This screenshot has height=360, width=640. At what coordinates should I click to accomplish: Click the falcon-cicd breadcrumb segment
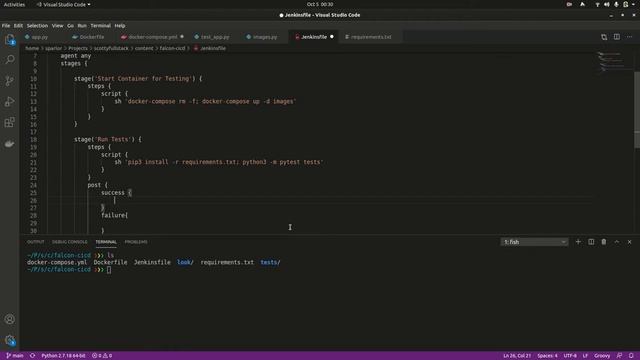pyautogui.click(x=172, y=48)
